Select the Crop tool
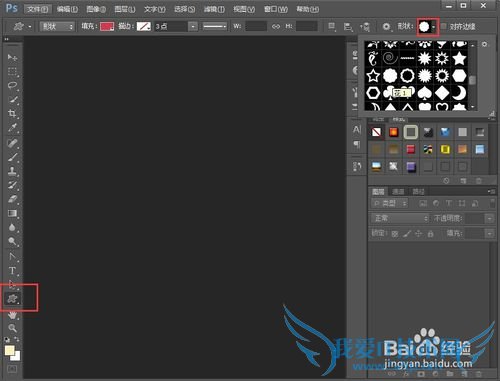The height and width of the screenshot is (381, 500). click(12, 113)
